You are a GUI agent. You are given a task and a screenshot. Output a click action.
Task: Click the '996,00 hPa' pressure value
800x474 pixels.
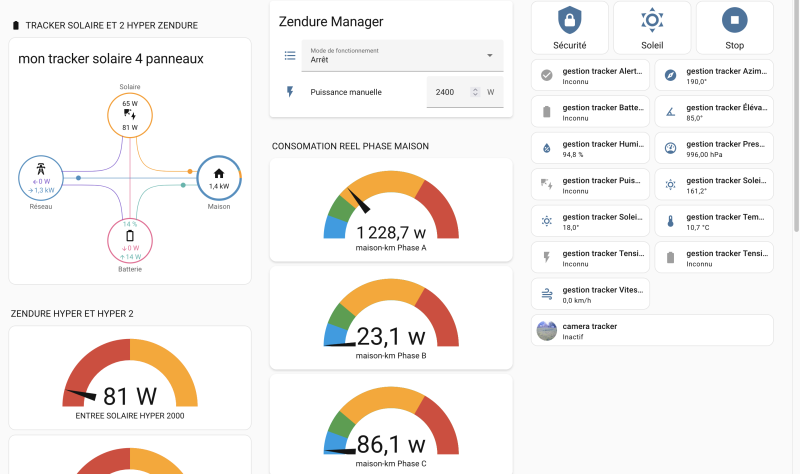click(x=704, y=155)
